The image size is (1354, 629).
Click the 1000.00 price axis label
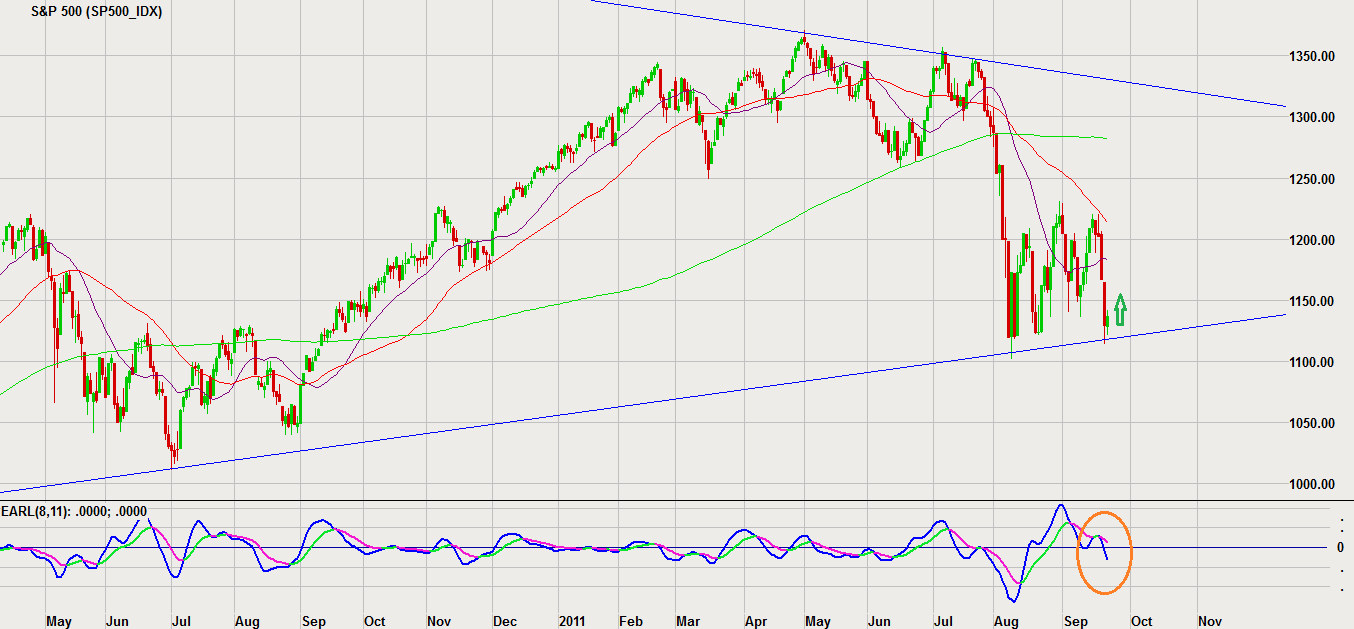tap(1313, 484)
